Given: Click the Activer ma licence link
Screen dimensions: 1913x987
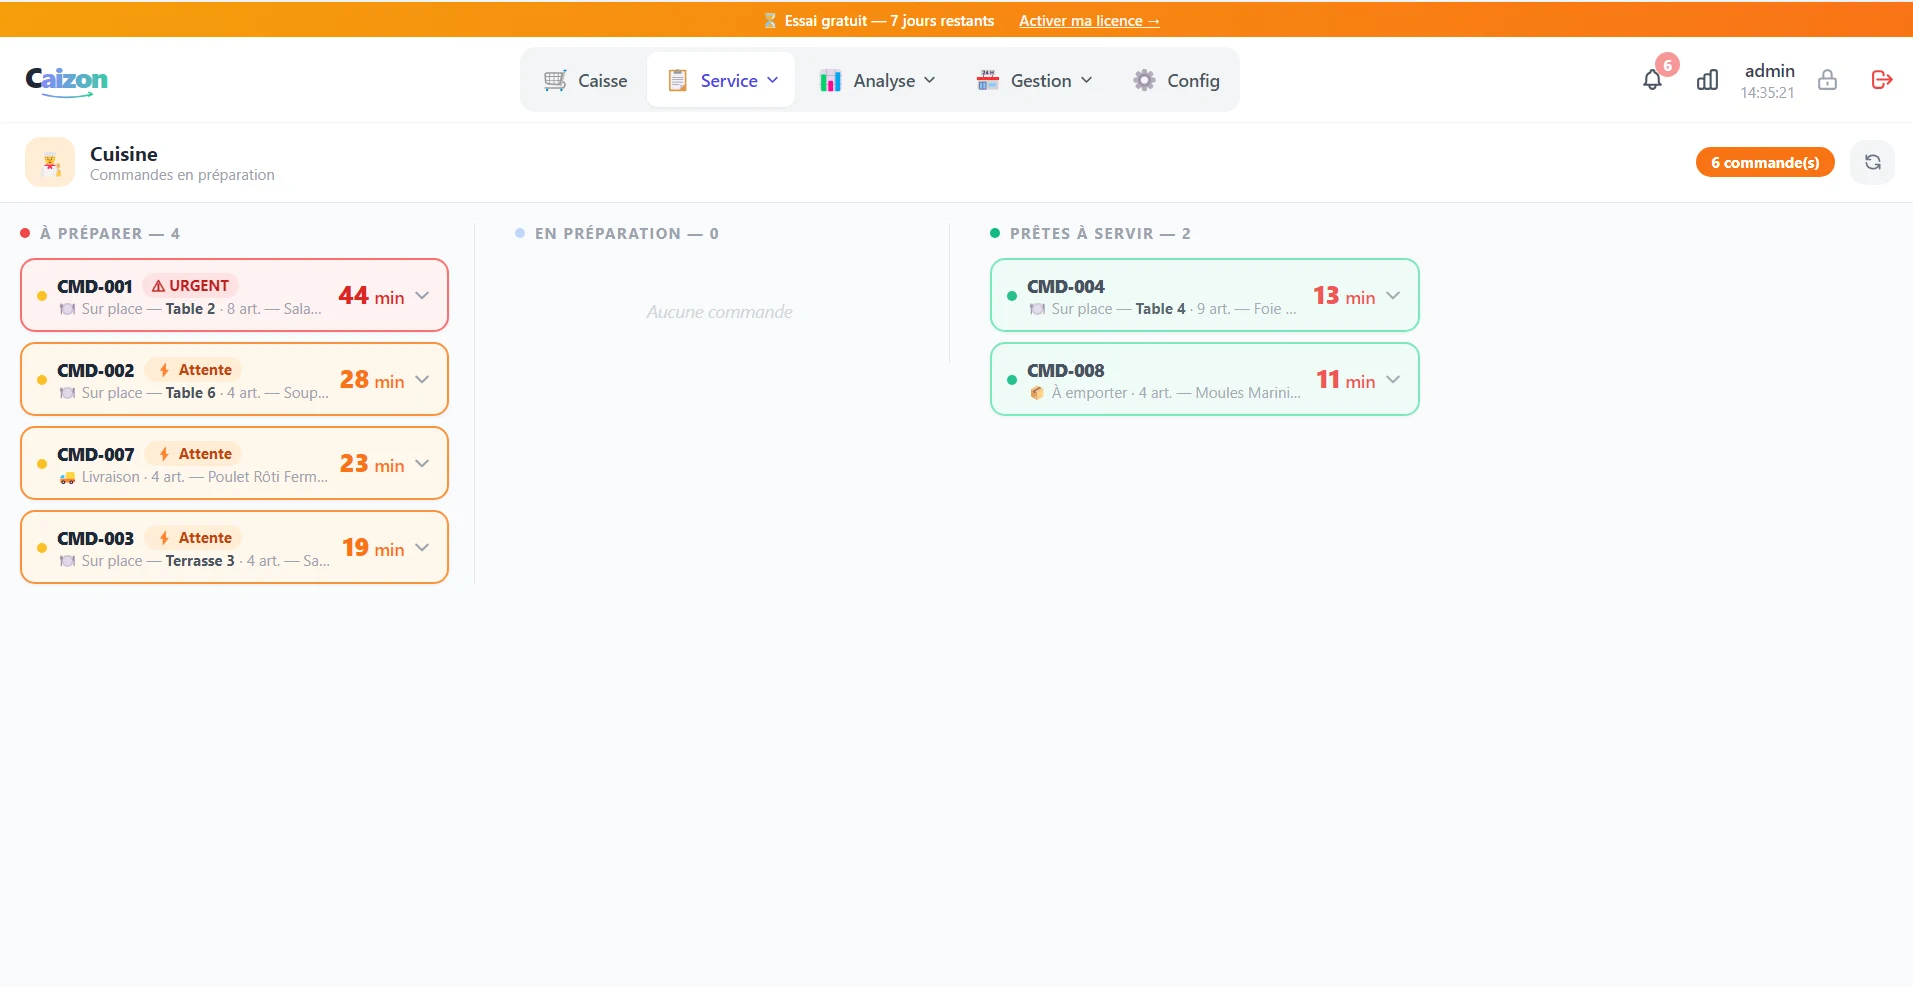Looking at the screenshot, I should (1089, 21).
